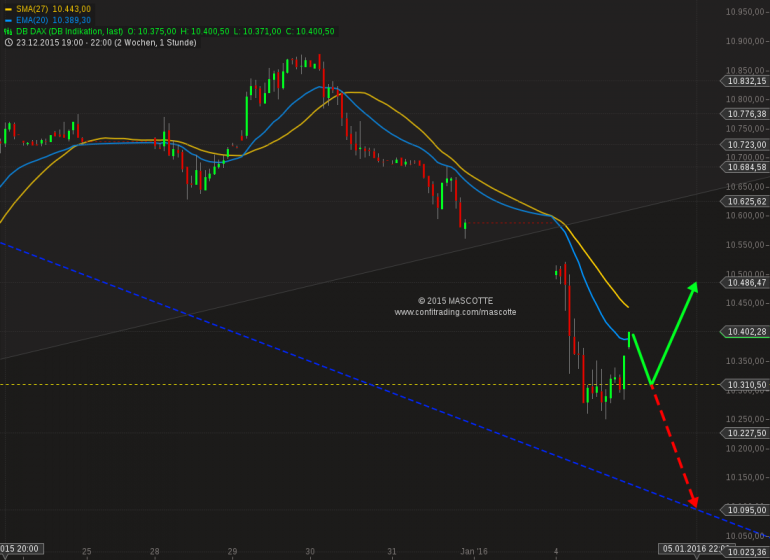
Task: Click the 4 date label on time axis
Action: [x=556, y=552]
